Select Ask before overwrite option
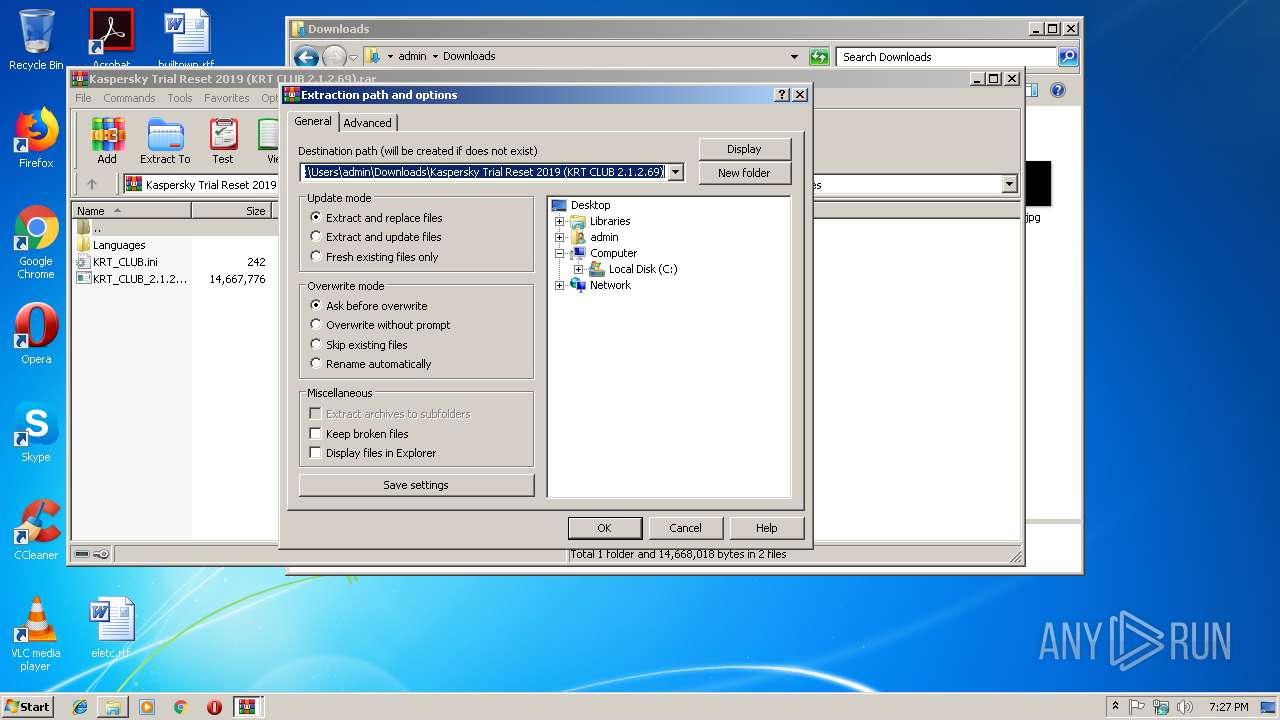This screenshot has height=720, width=1280. point(369,306)
